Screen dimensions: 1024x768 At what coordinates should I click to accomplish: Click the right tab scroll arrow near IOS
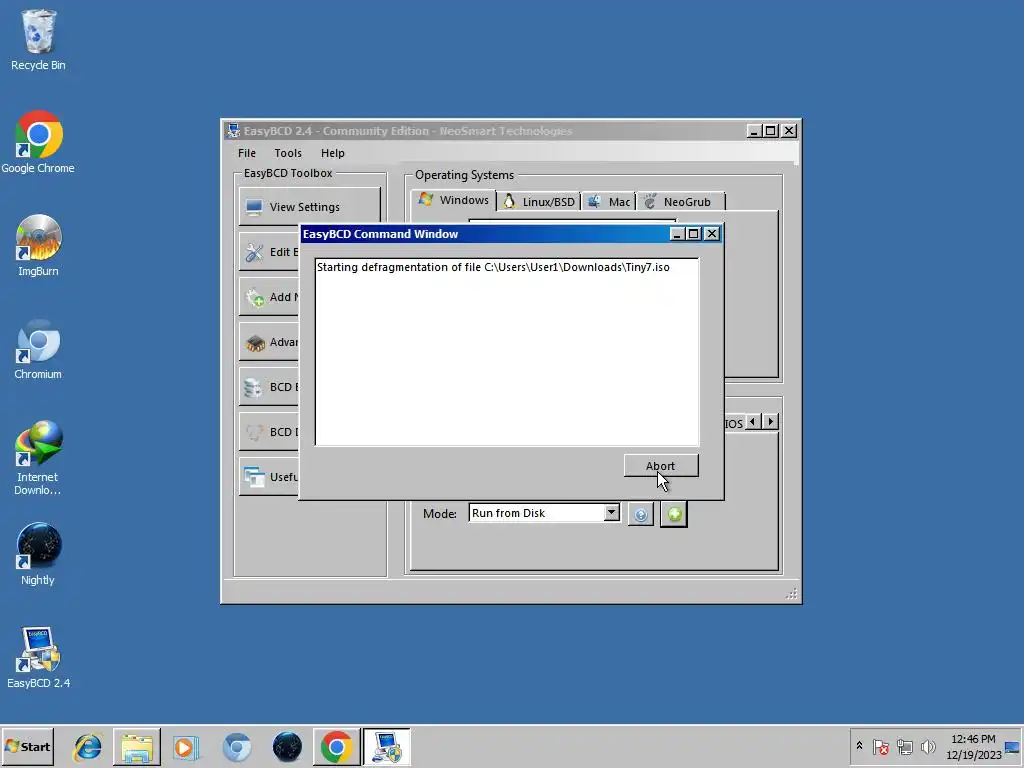coord(771,422)
